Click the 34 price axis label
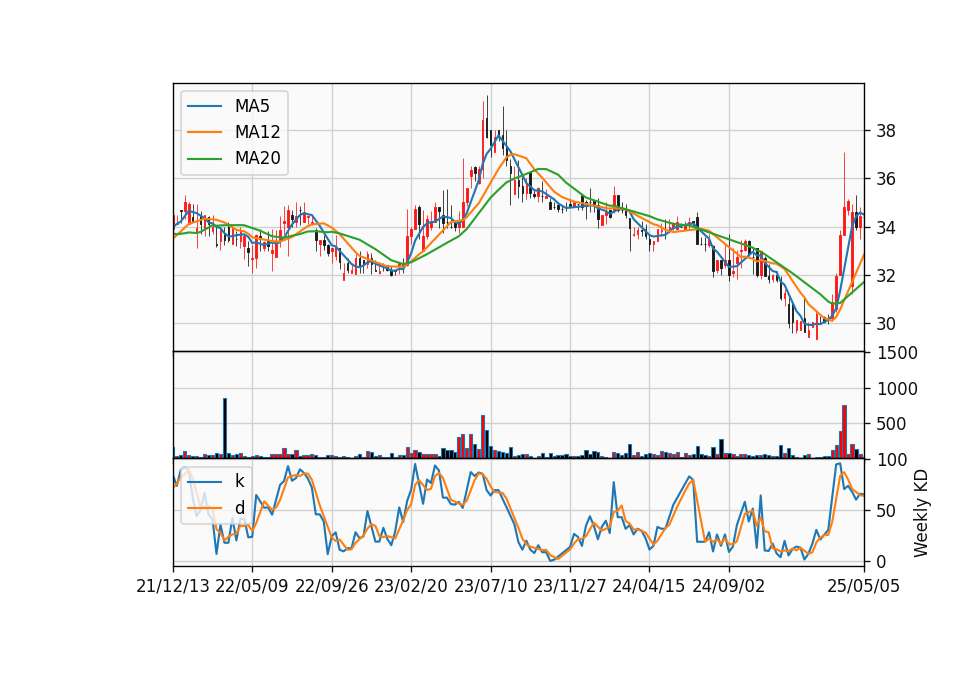 click(x=885, y=228)
